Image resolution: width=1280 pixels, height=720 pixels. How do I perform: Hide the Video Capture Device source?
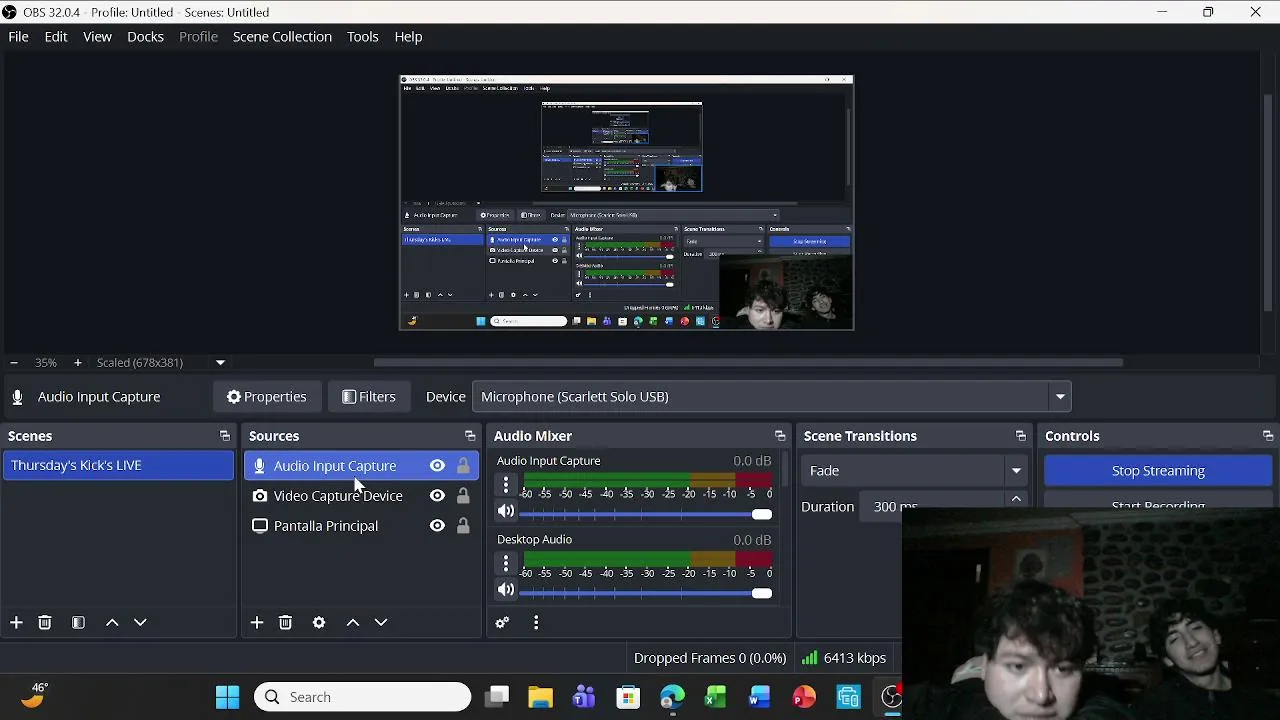pos(437,496)
